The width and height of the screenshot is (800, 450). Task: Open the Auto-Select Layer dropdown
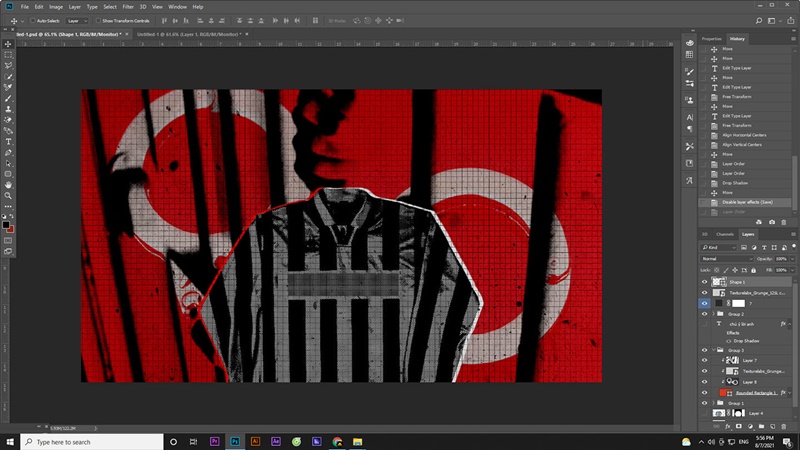pos(78,21)
